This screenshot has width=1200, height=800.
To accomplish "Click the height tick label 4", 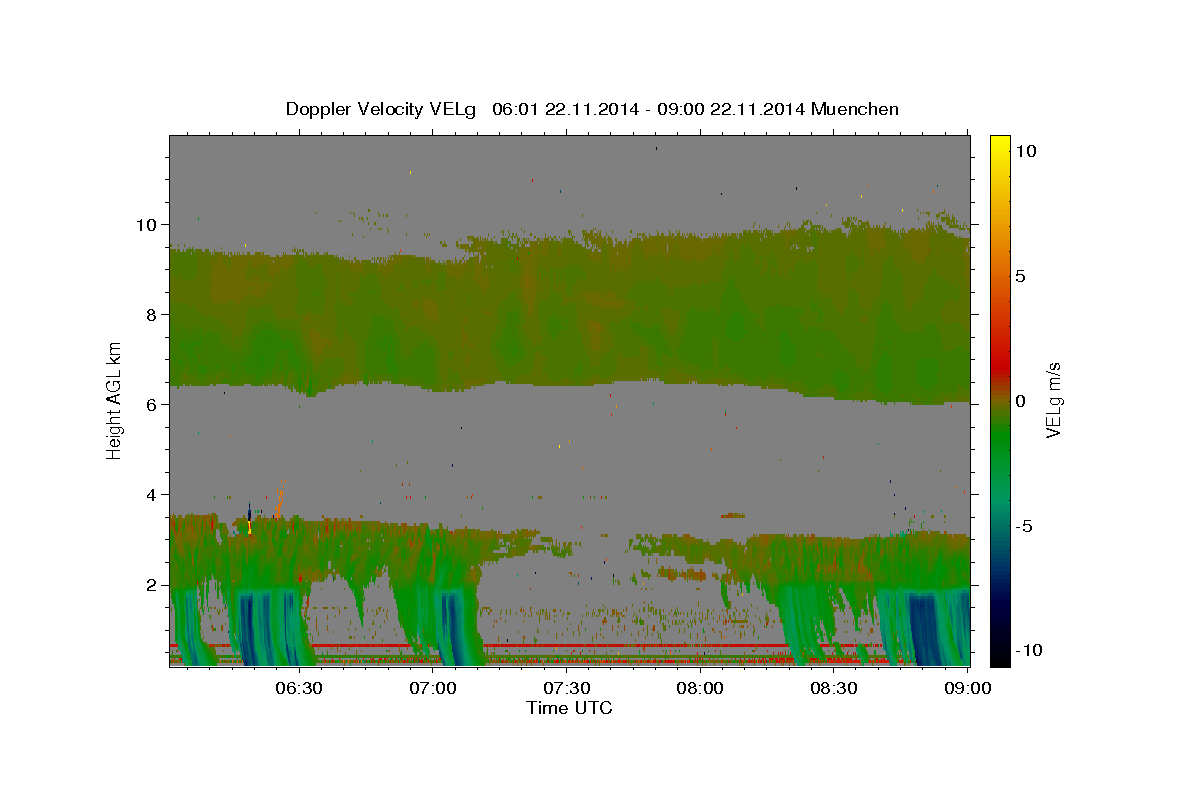I will 154,494.
